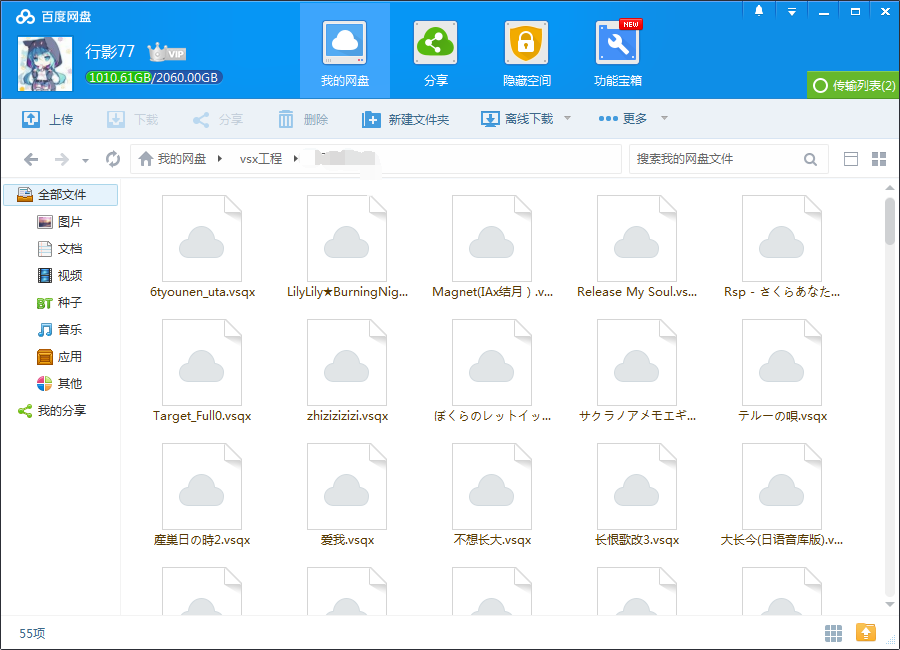The image size is (900, 650).
Task: Expand the arrow after 我的网盘 breadcrumb
Action: pyautogui.click(x=220, y=158)
